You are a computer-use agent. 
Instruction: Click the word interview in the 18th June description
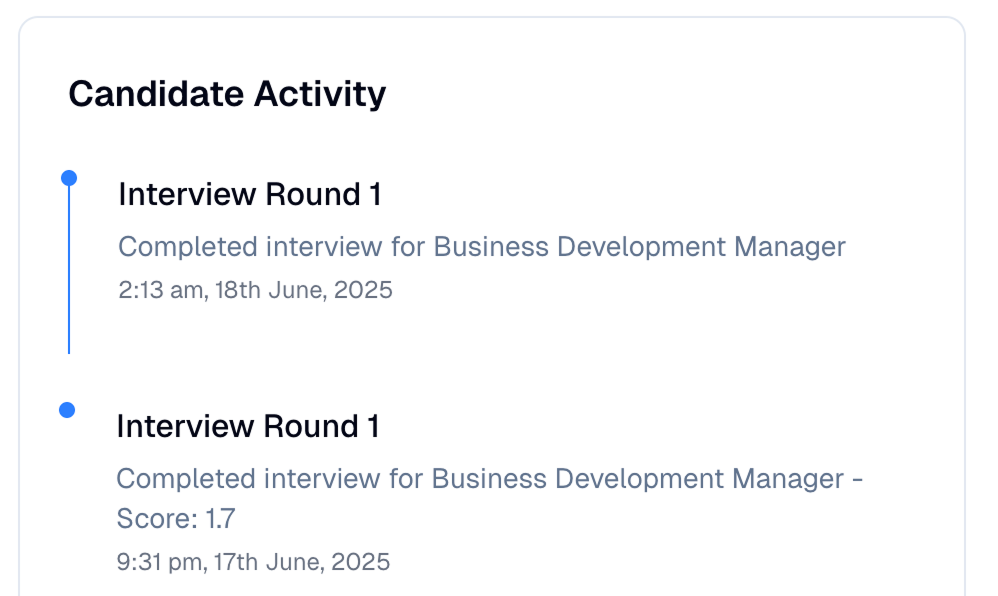(x=324, y=247)
